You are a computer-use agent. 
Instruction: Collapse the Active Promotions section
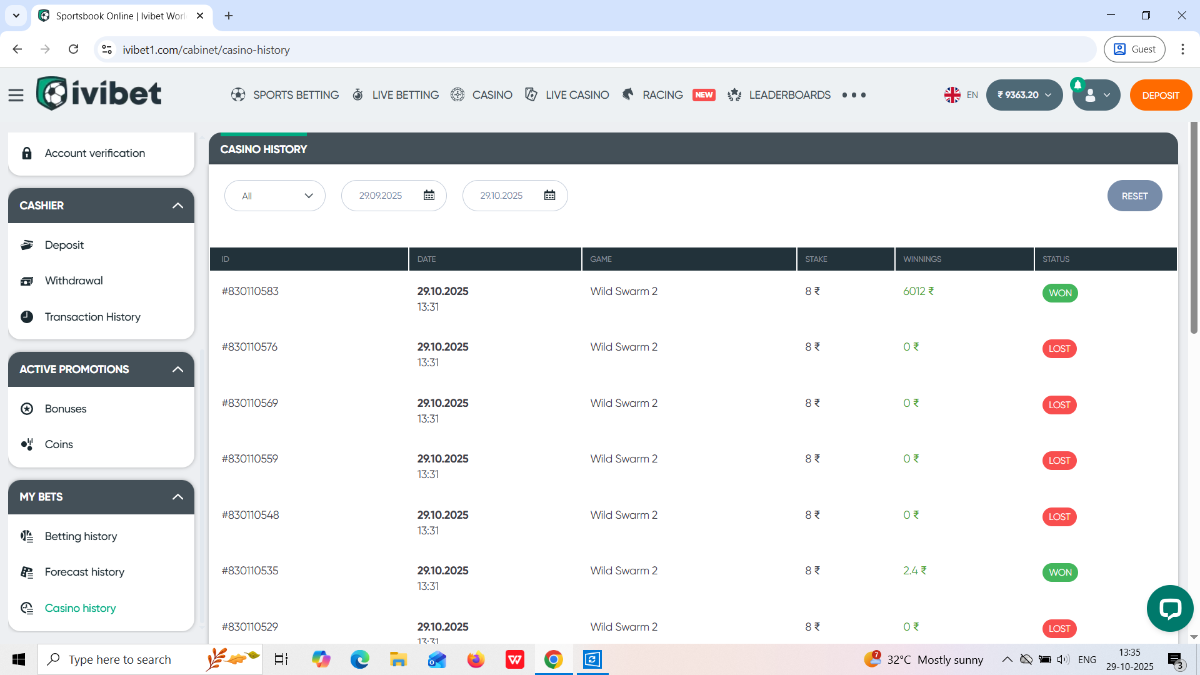click(177, 369)
